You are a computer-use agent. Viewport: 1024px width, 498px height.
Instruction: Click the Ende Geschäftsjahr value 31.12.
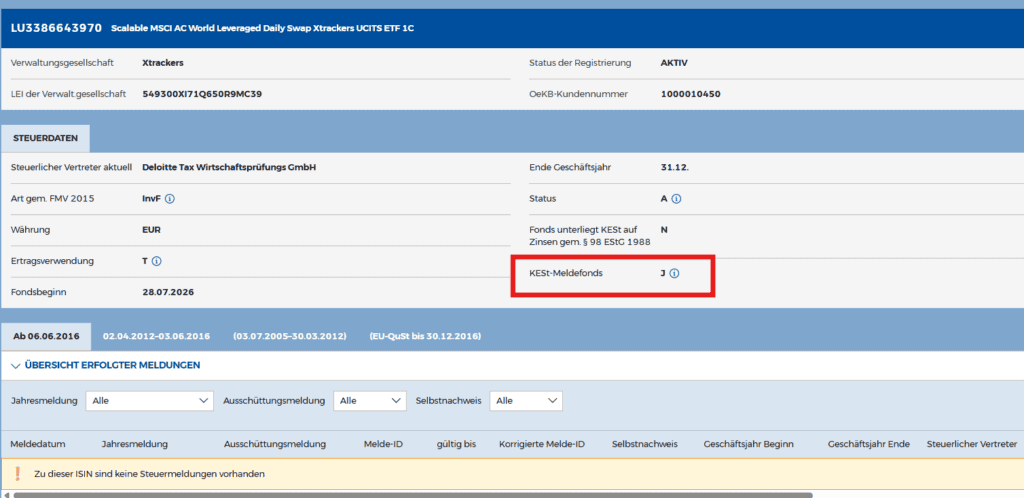tap(675, 167)
